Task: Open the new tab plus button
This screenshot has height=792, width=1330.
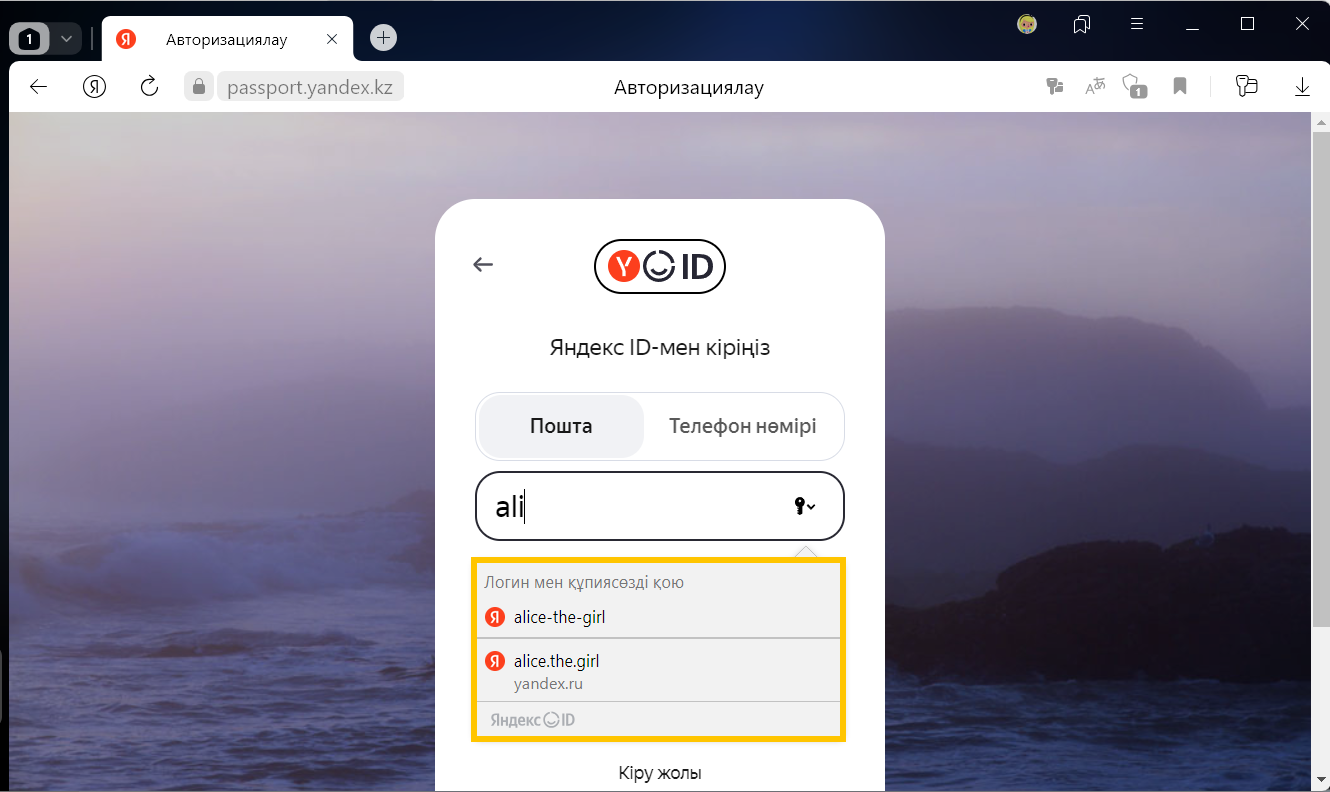Action: click(383, 38)
